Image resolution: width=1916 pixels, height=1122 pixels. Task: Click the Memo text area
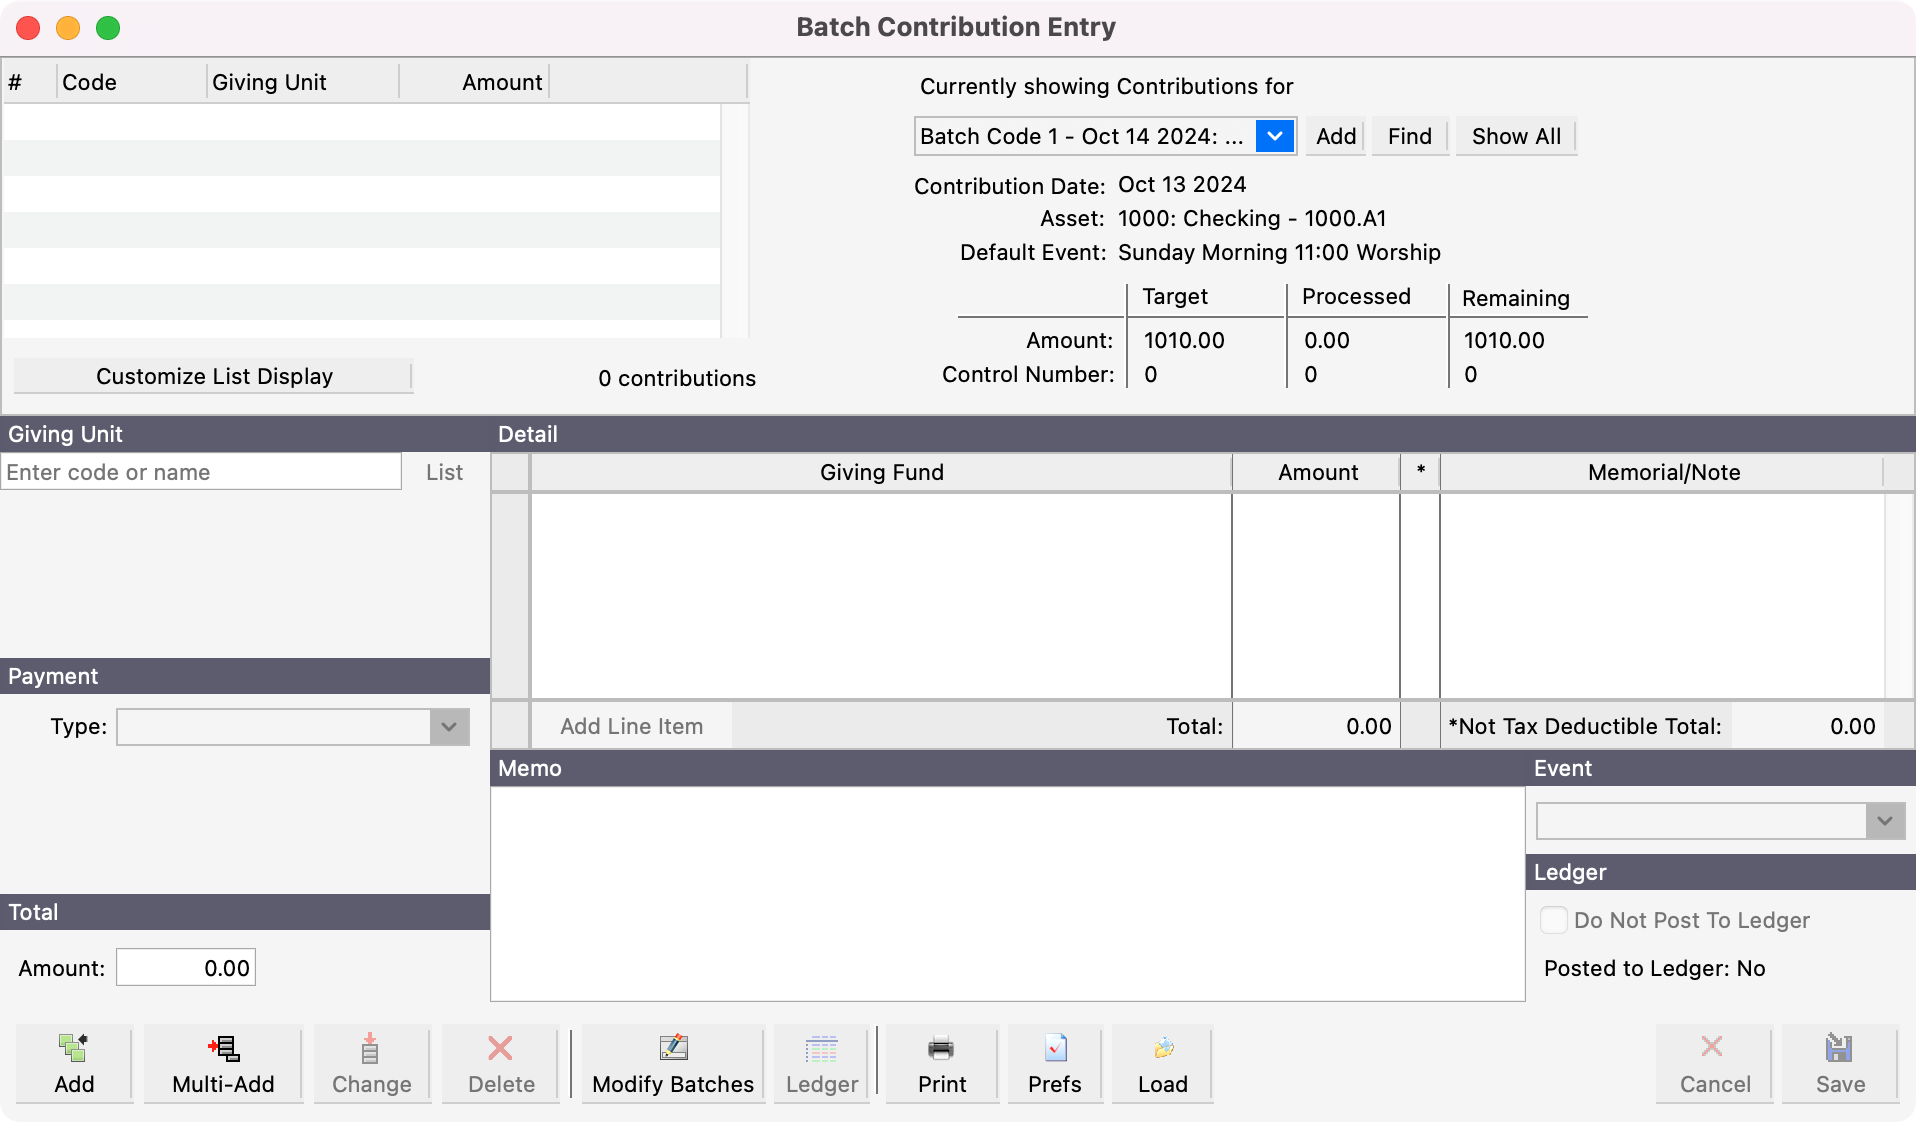click(x=1007, y=893)
